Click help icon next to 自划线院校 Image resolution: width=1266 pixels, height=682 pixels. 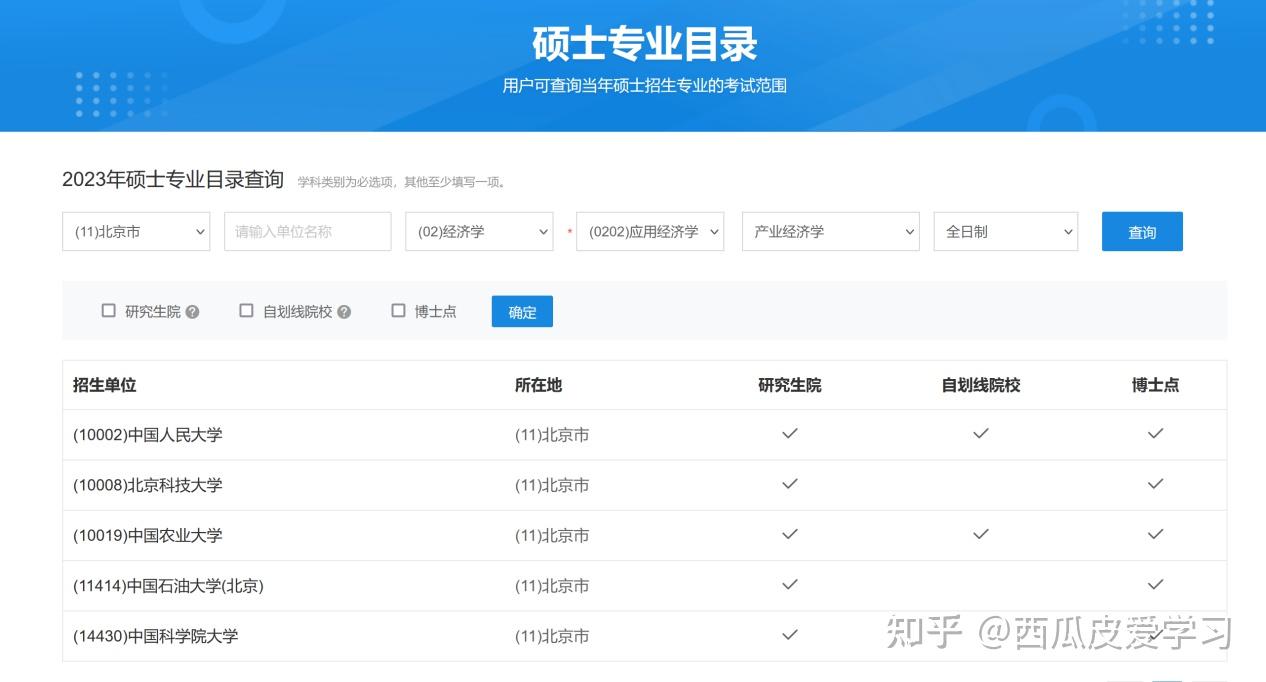pyautogui.click(x=344, y=312)
